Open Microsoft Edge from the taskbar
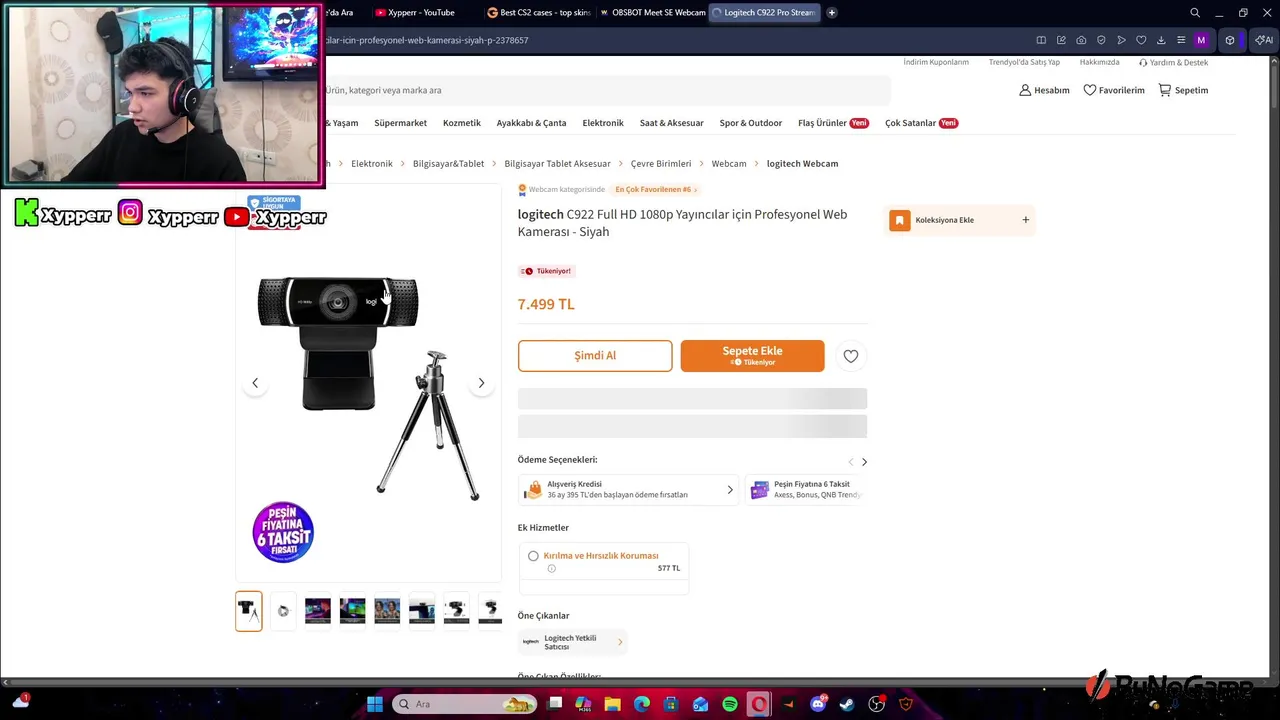The height and width of the screenshot is (720, 1280). pos(642,704)
